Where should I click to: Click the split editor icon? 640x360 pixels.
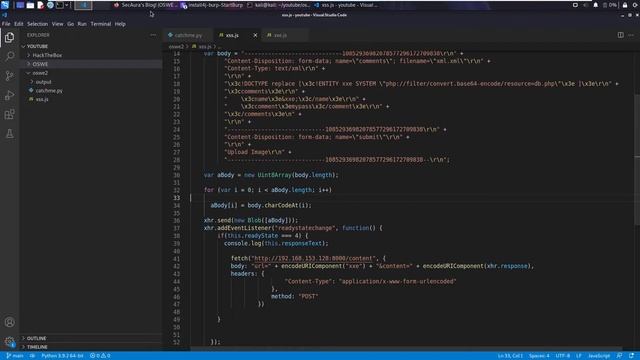[x=620, y=35]
